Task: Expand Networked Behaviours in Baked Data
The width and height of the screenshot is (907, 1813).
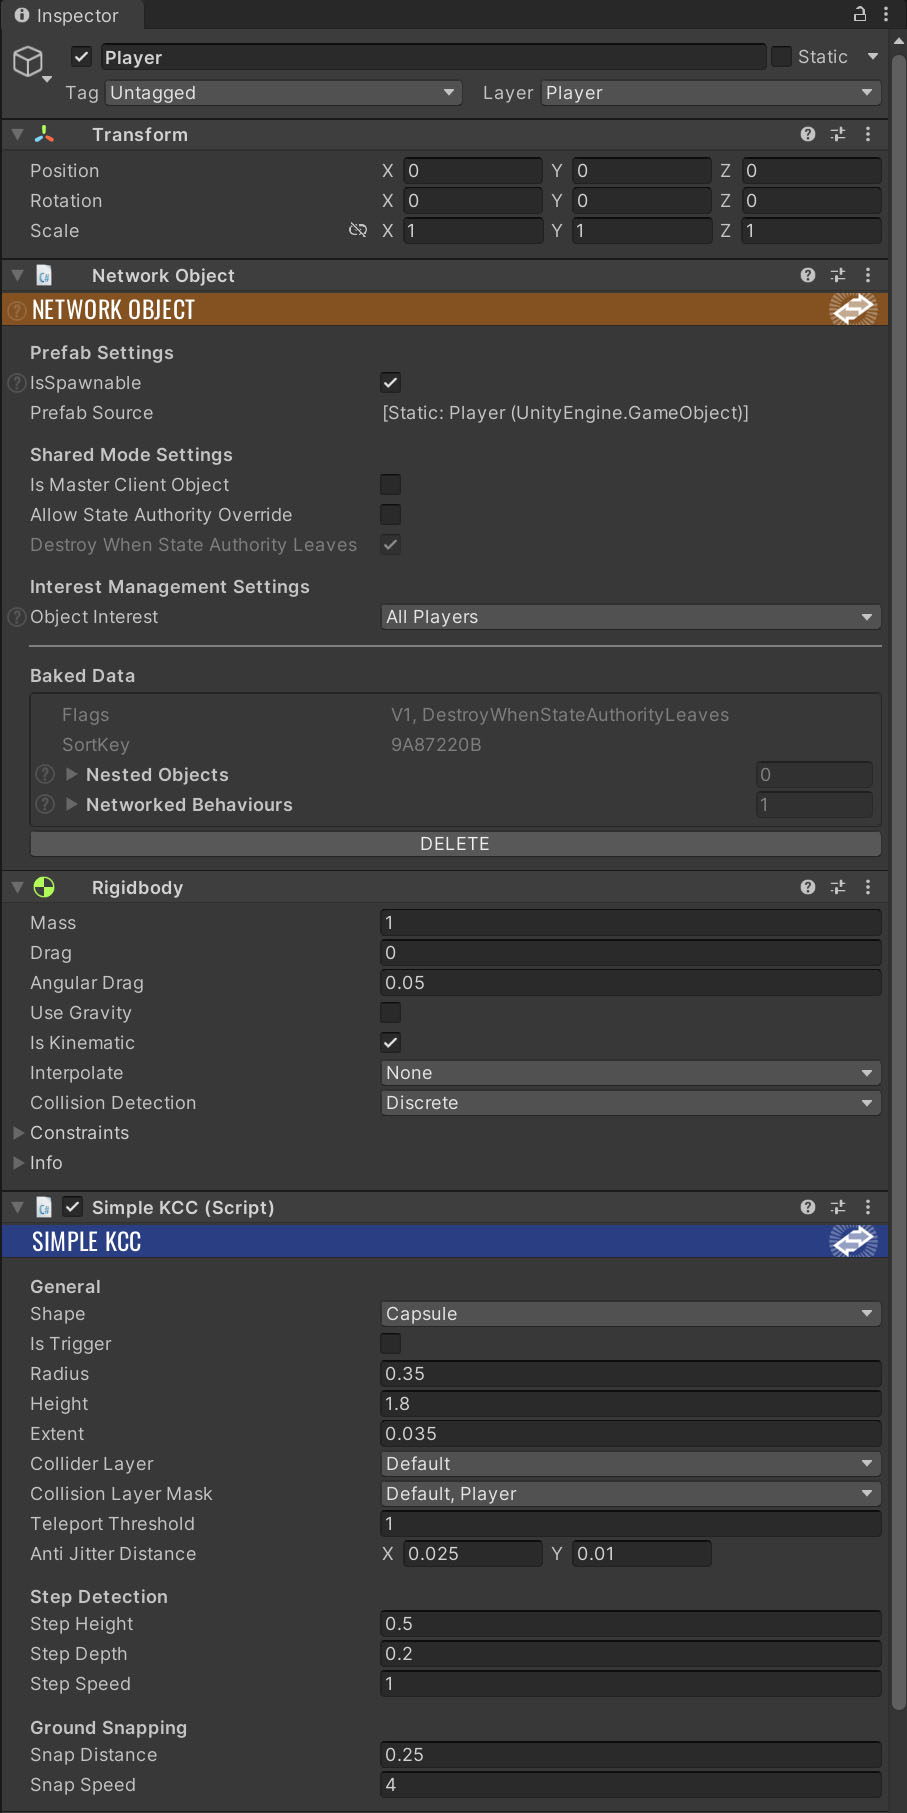Action: click(72, 805)
